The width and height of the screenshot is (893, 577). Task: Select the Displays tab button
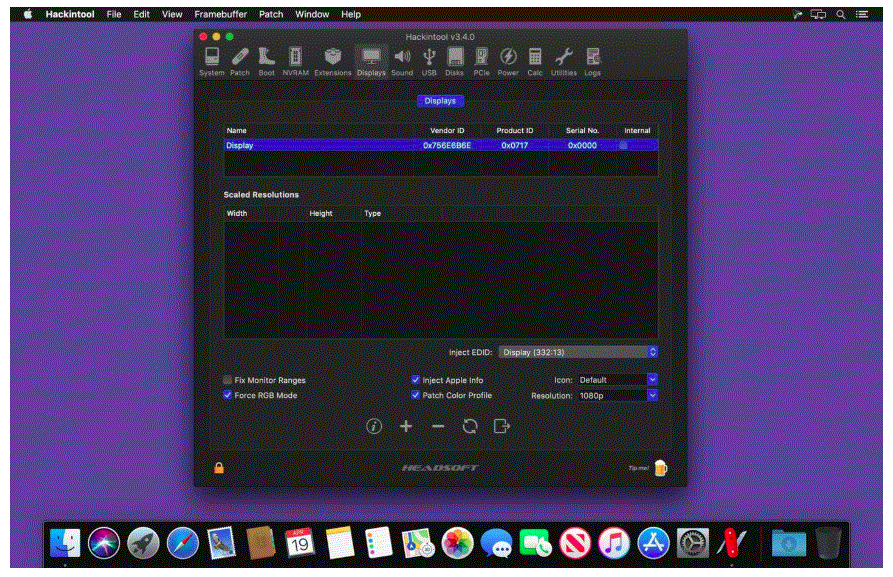pyautogui.click(x=440, y=101)
